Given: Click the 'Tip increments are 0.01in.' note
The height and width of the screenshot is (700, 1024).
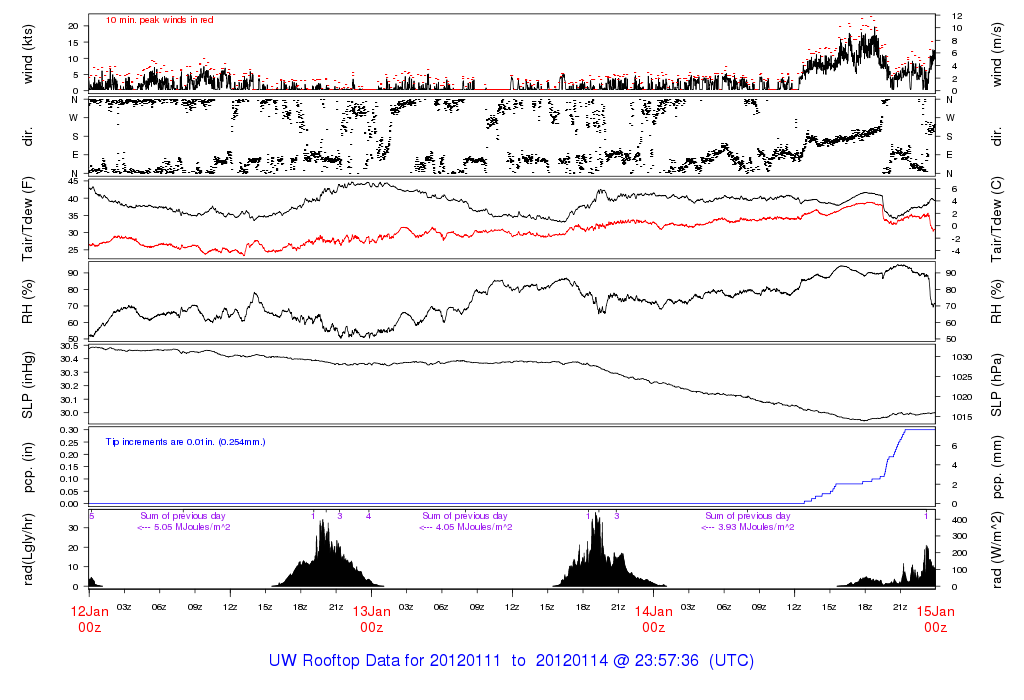Looking at the screenshot, I should [185, 442].
